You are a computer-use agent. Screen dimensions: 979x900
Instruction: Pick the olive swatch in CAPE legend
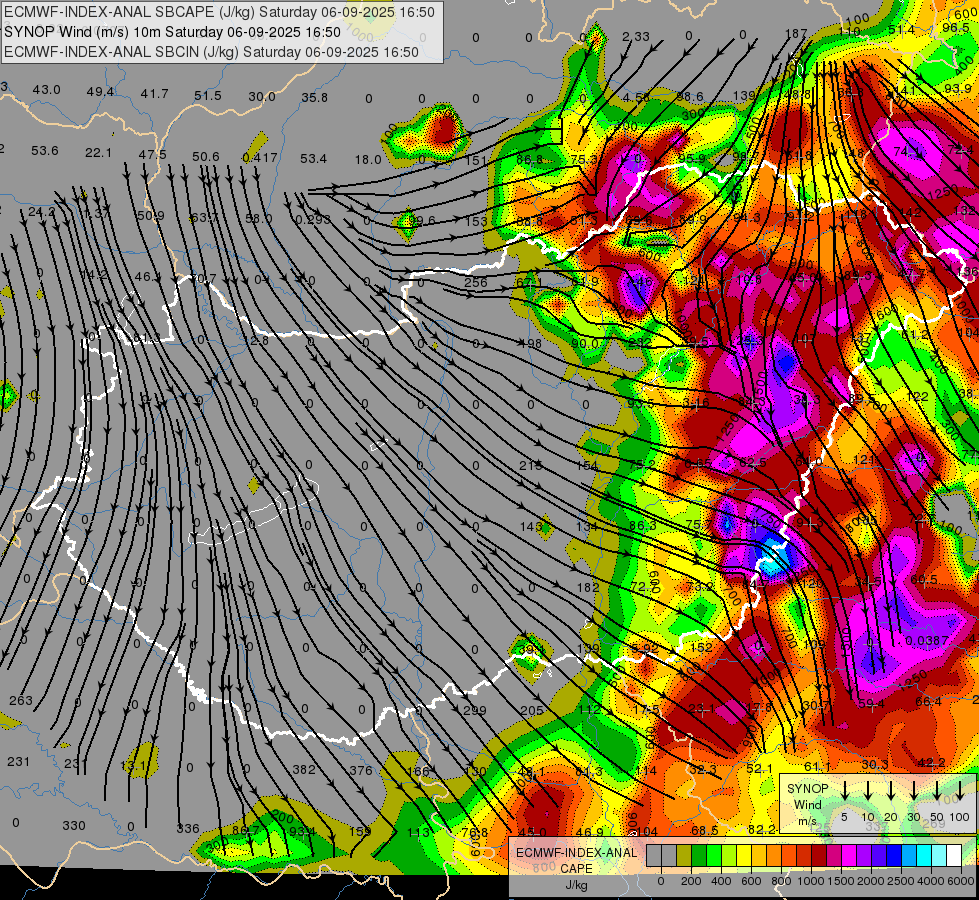[x=684, y=856]
